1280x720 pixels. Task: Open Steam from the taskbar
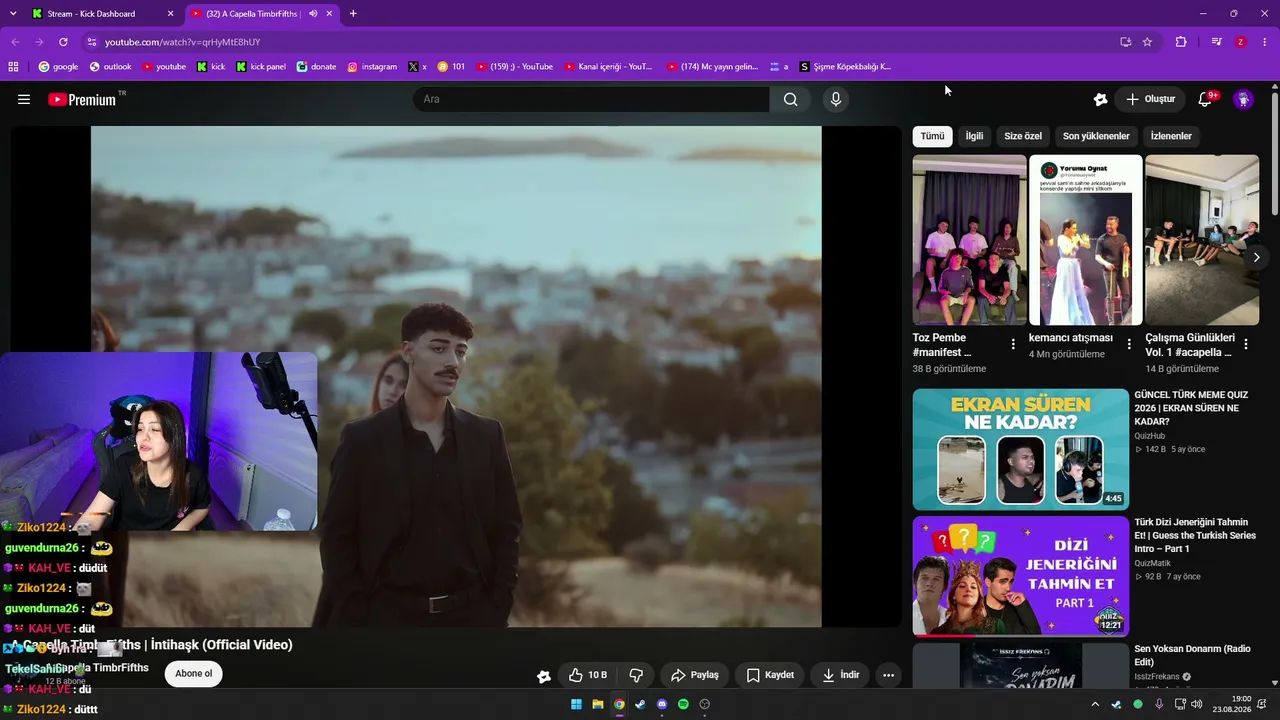[x=640, y=704]
